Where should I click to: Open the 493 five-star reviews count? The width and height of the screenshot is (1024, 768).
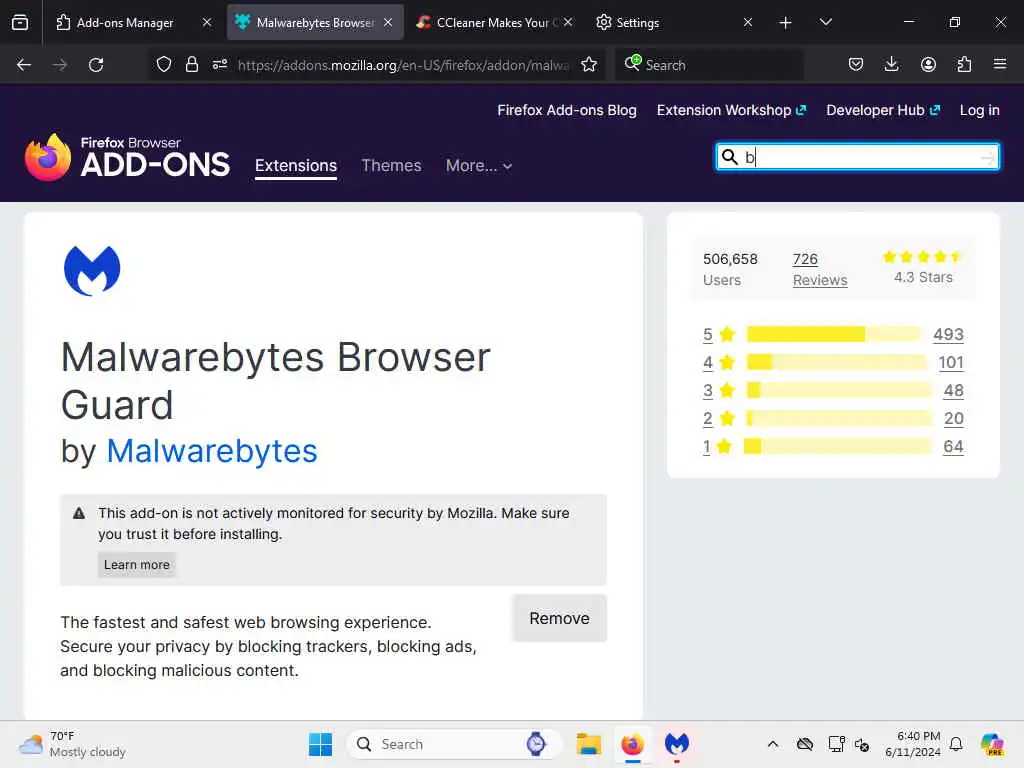(948, 334)
